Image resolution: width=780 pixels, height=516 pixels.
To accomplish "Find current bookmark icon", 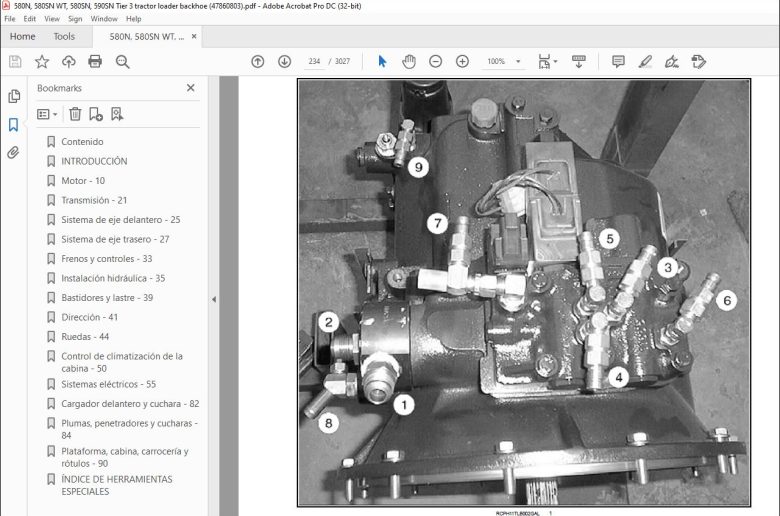I will (x=117, y=114).
